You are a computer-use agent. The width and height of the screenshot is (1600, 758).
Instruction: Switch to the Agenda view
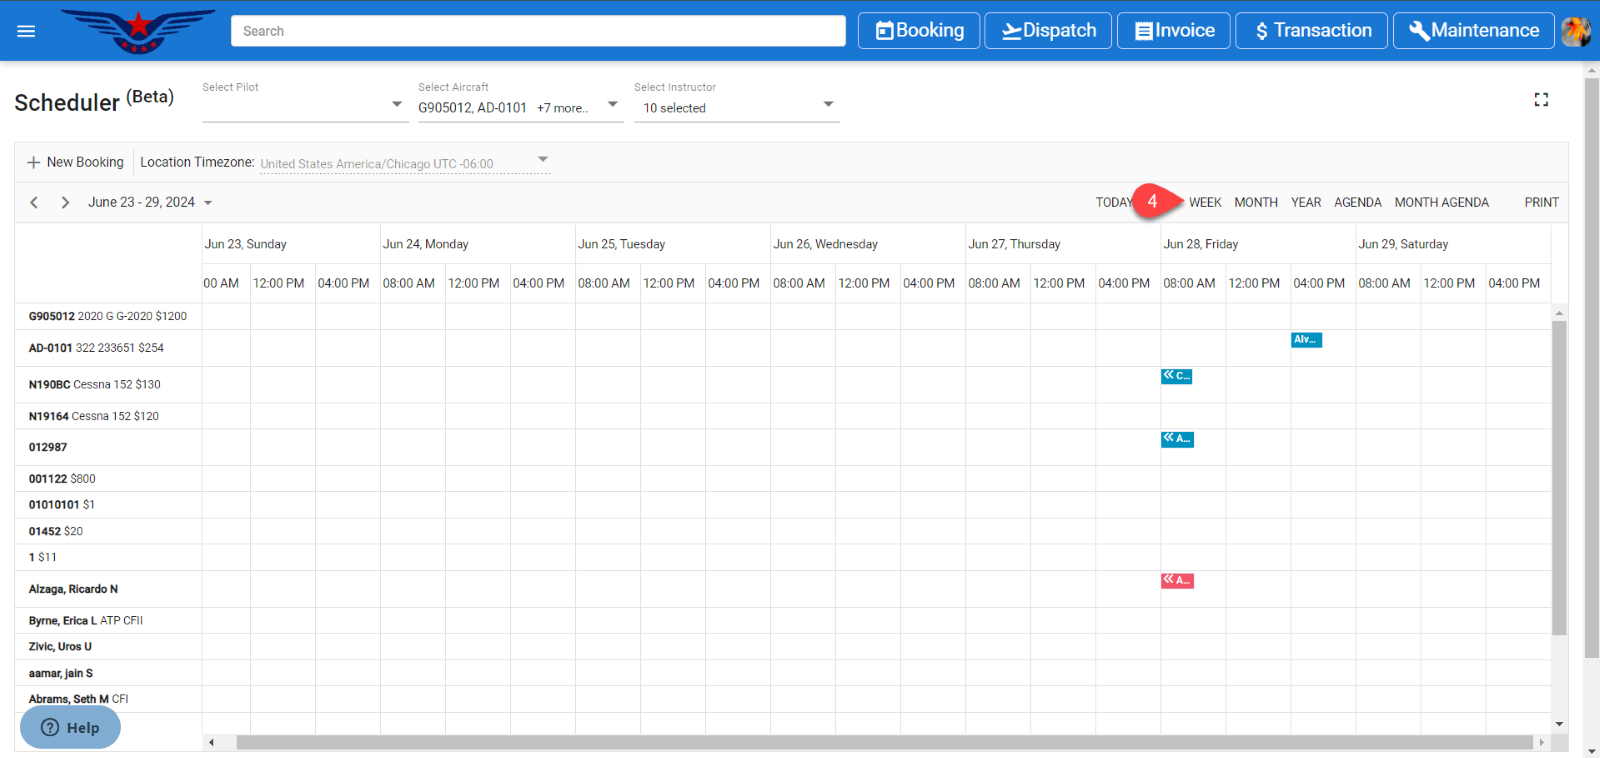pyautogui.click(x=1357, y=202)
